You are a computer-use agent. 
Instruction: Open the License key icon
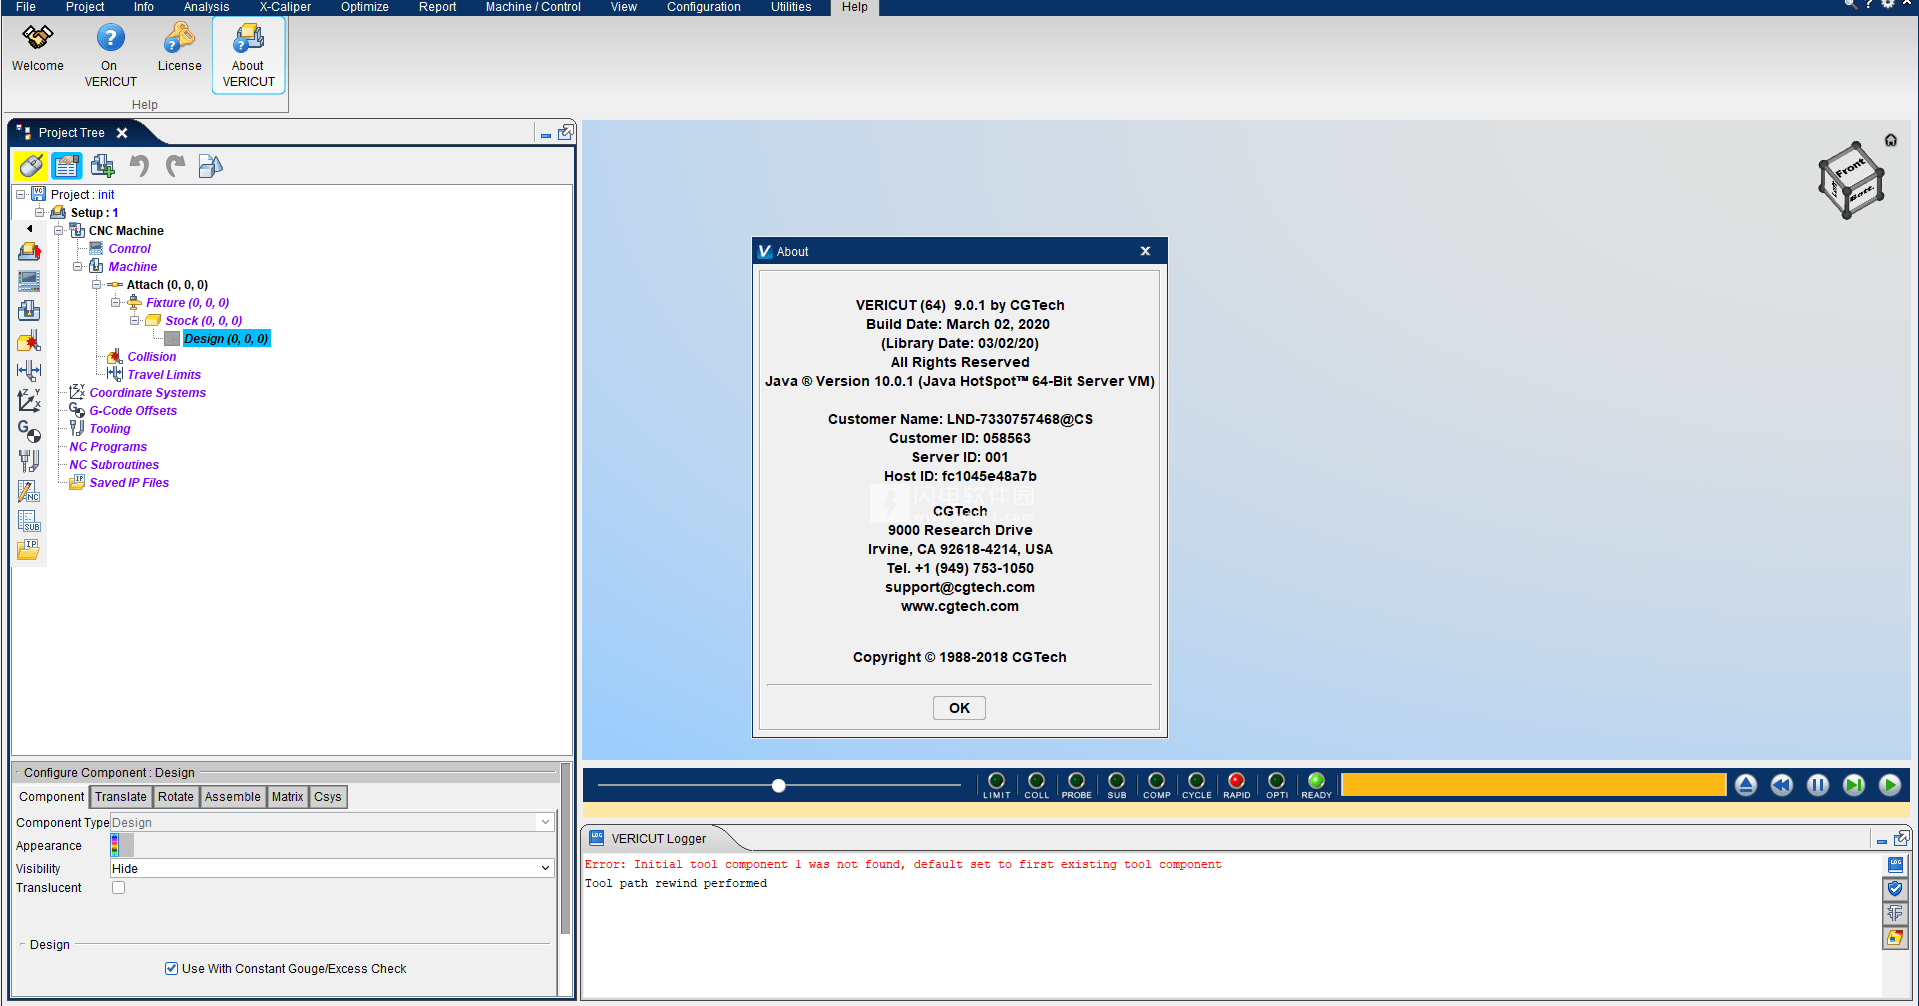point(179,39)
